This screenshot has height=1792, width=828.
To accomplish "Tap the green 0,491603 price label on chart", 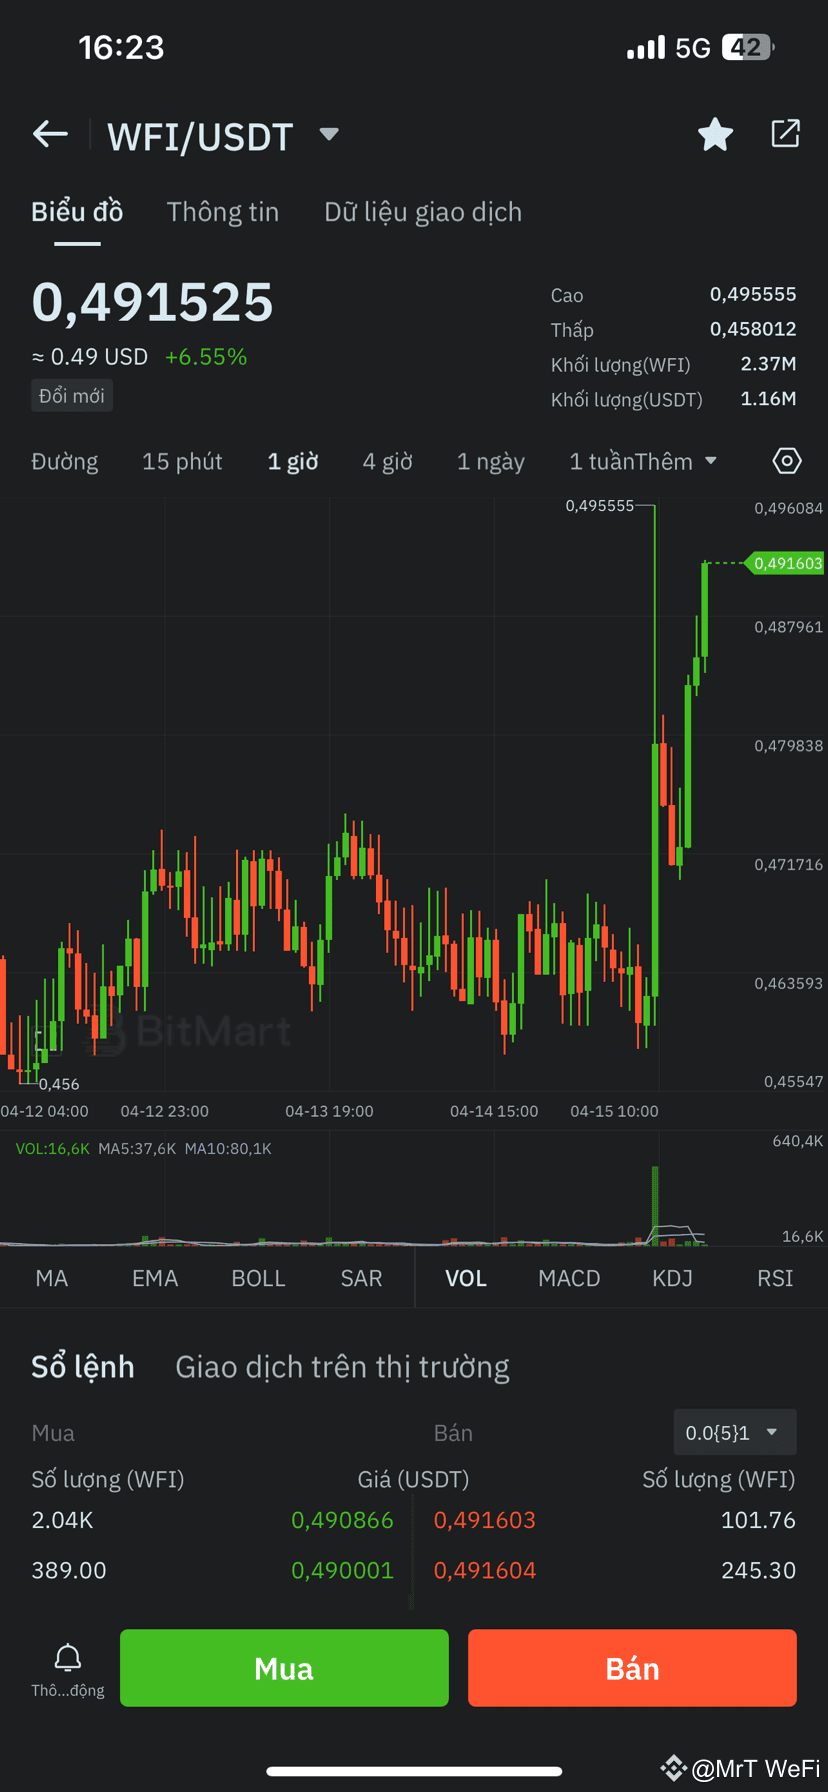I will click(x=787, y=563).
